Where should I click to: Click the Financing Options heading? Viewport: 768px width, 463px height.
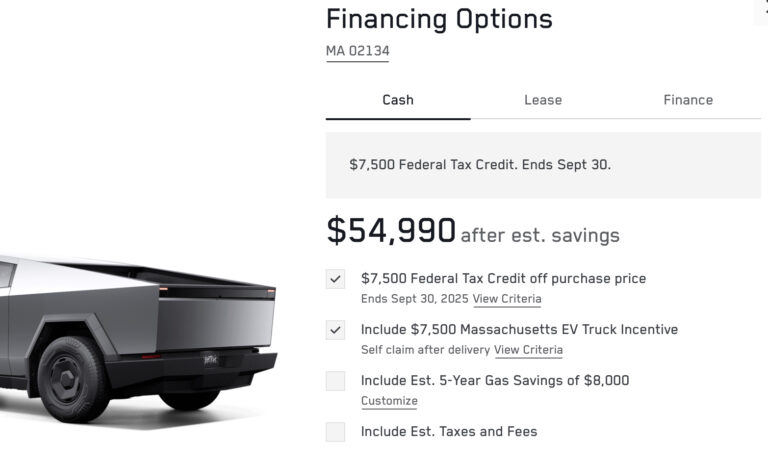[x=439, y=19]
